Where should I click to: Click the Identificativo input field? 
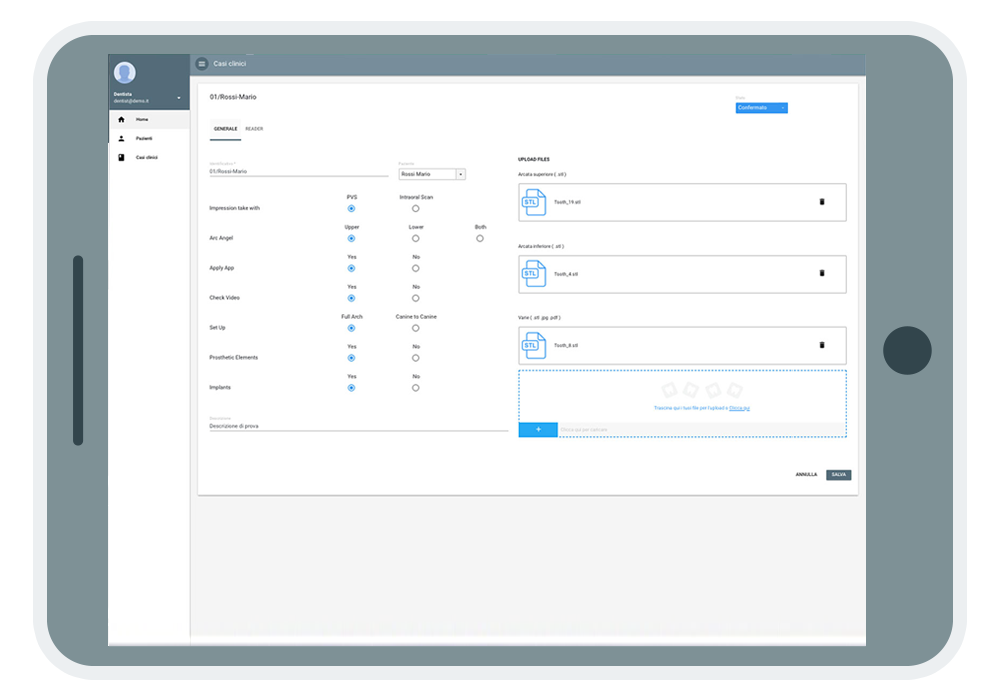click(x=298, y=171)
